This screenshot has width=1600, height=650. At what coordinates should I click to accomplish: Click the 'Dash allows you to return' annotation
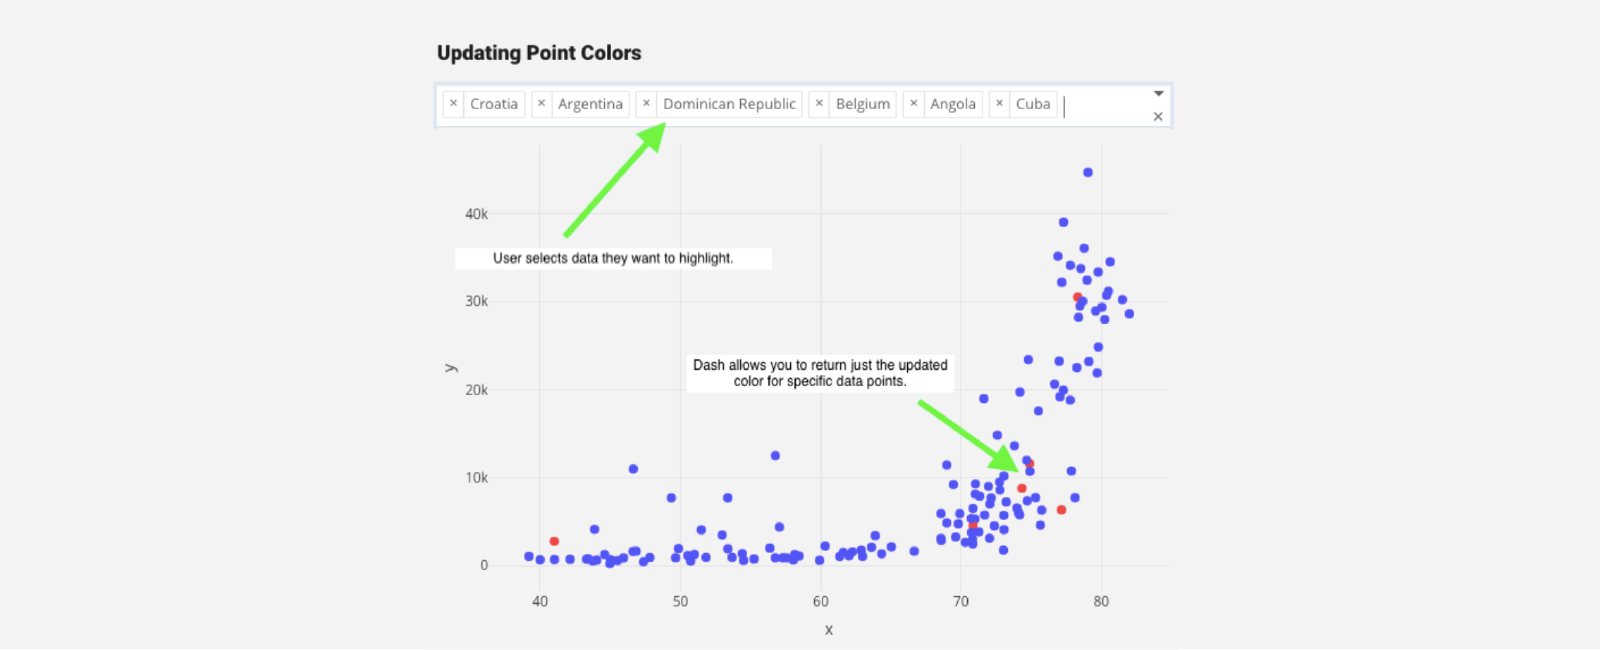pos(820,373)
